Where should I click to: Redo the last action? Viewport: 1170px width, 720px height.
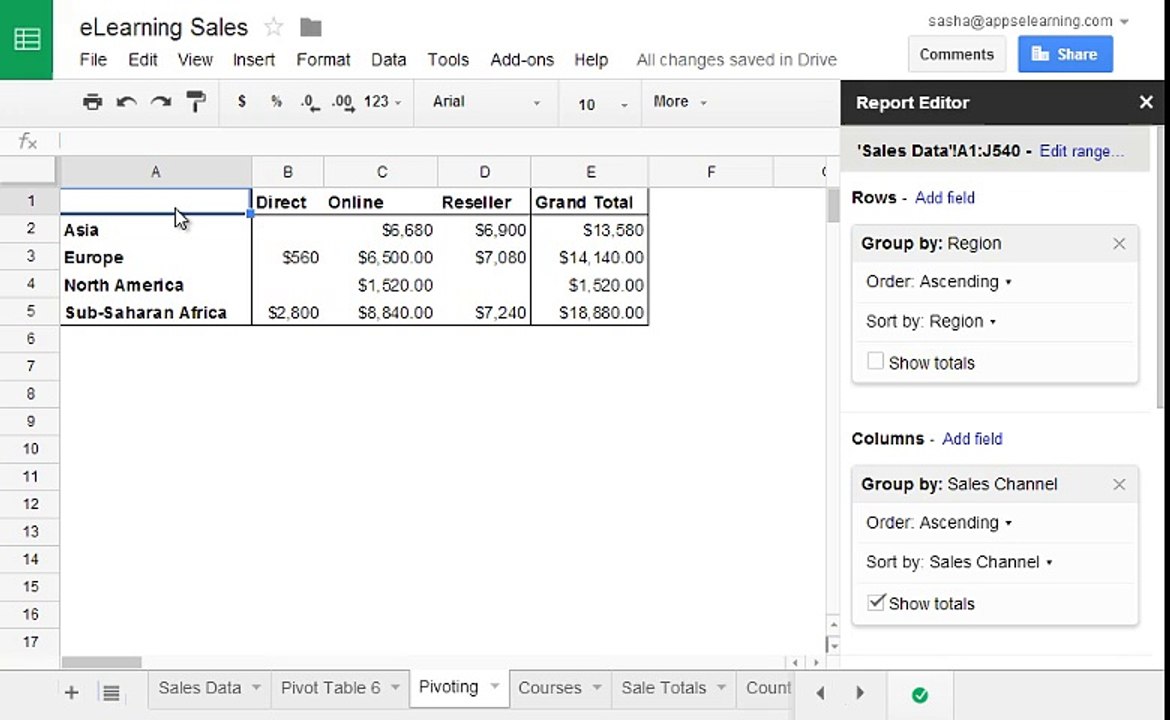(x=160, y=101)
